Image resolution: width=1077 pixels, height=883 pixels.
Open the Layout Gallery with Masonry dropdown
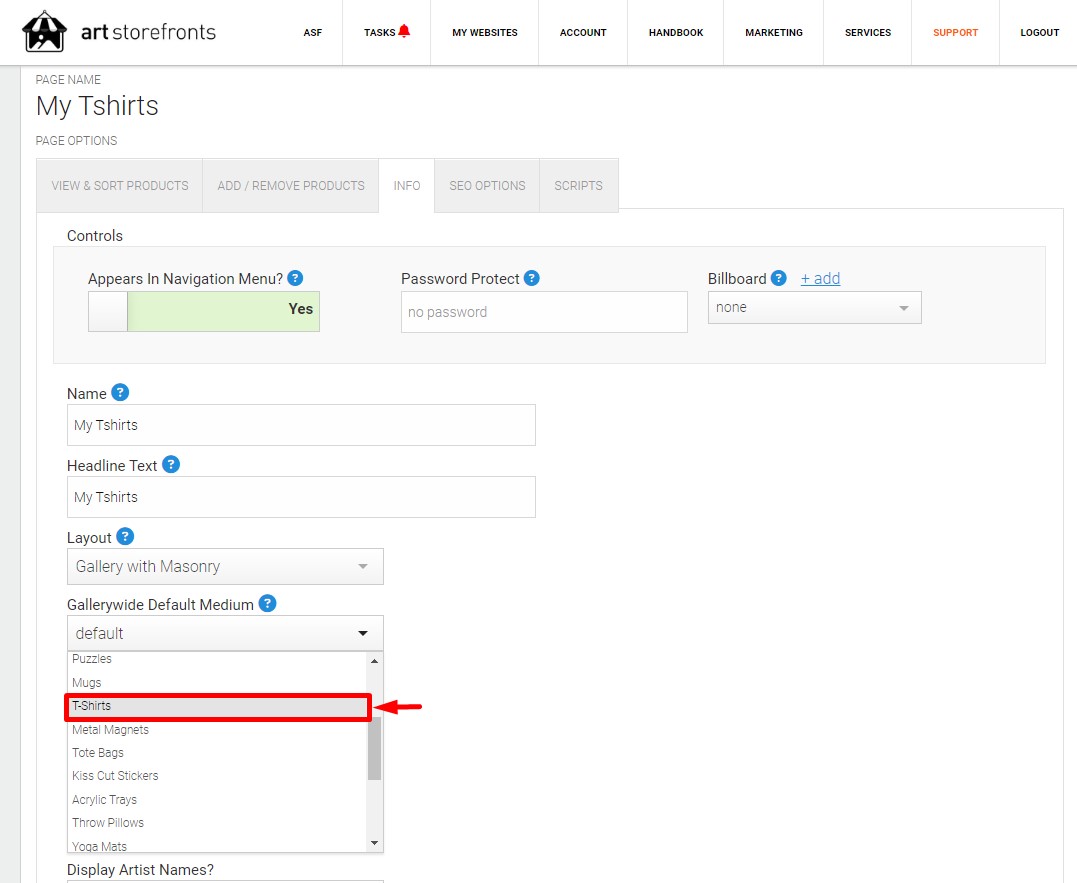225,566
